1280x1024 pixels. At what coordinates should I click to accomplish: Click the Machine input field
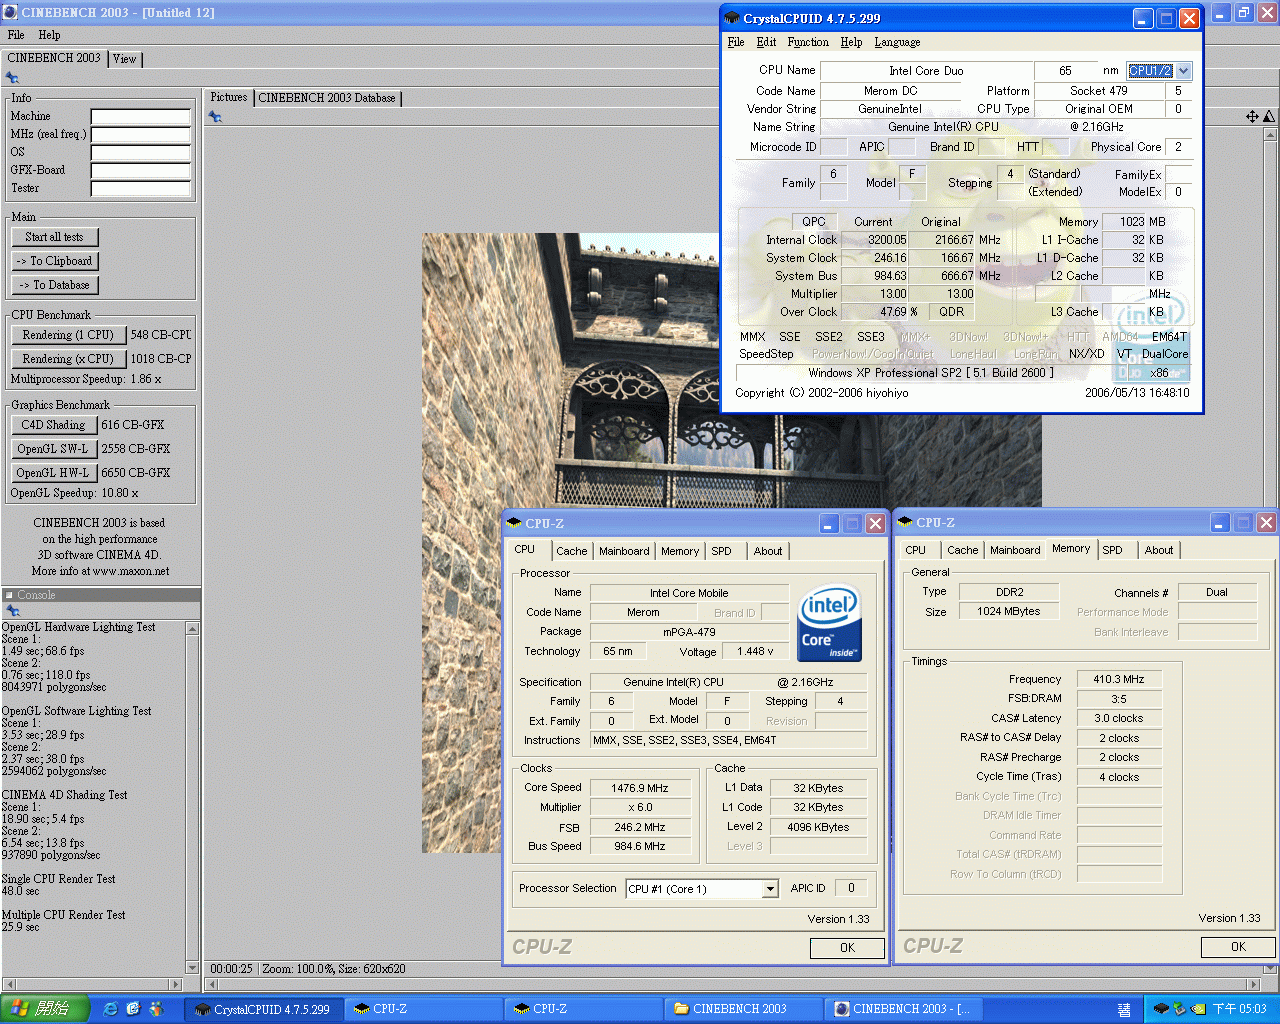(141, 117)
